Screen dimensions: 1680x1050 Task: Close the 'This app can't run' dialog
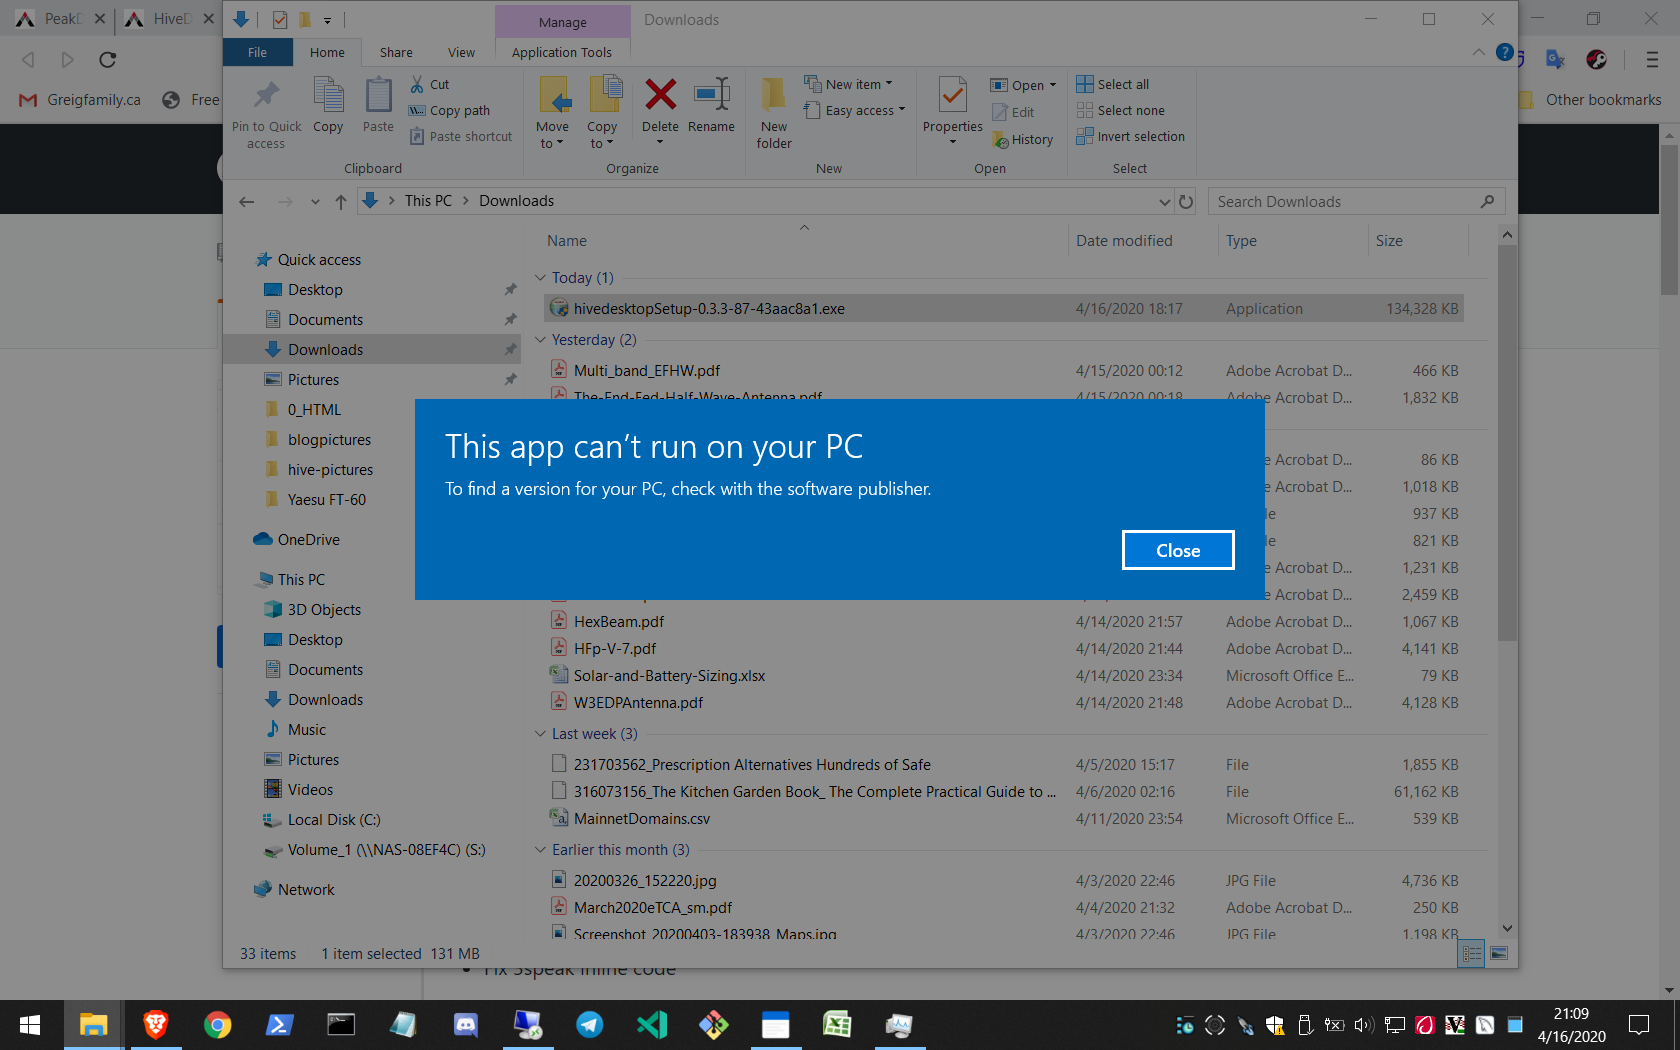[1178, 550]
